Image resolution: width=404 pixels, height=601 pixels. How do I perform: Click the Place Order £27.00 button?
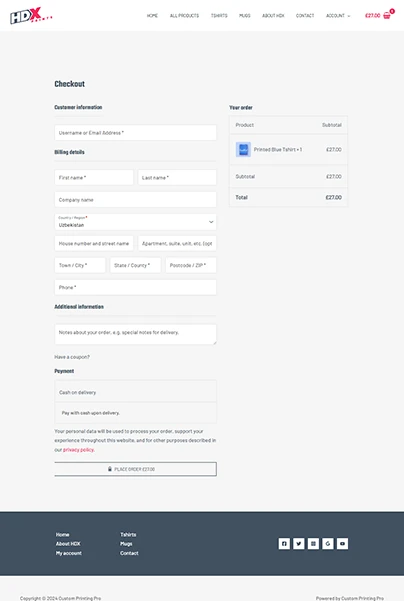[x=135, y=469]
